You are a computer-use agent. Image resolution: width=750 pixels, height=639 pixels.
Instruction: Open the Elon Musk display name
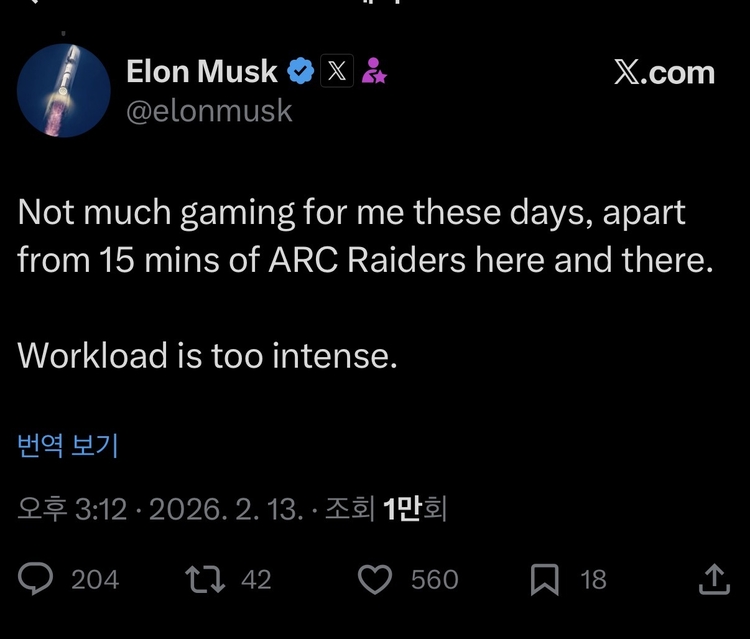tap(202, 72)
